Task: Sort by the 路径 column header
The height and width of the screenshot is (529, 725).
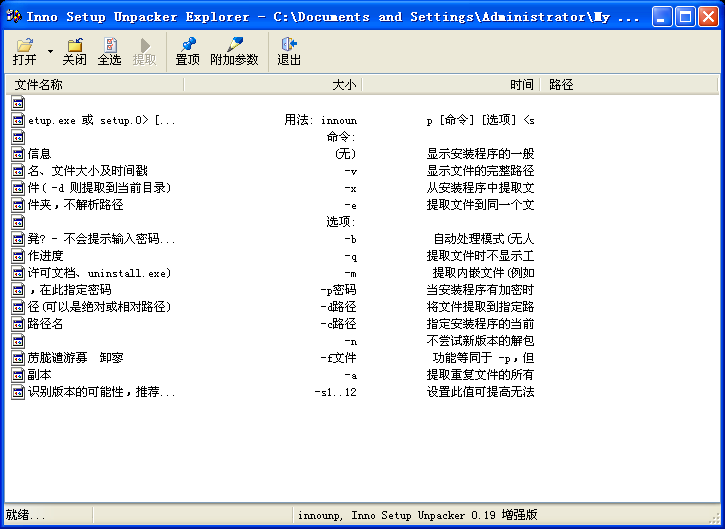Action: (629, 85)
